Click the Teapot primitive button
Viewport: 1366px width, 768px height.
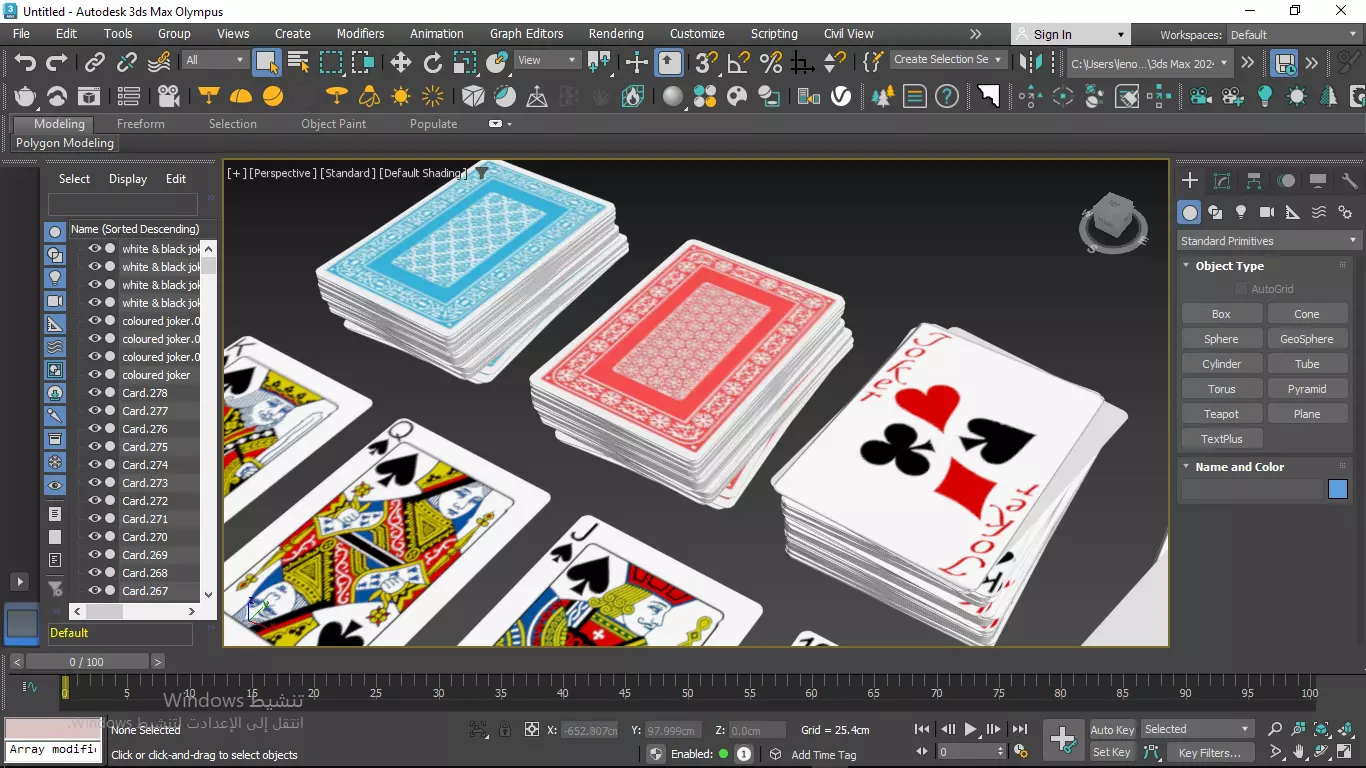point(1221,414)
